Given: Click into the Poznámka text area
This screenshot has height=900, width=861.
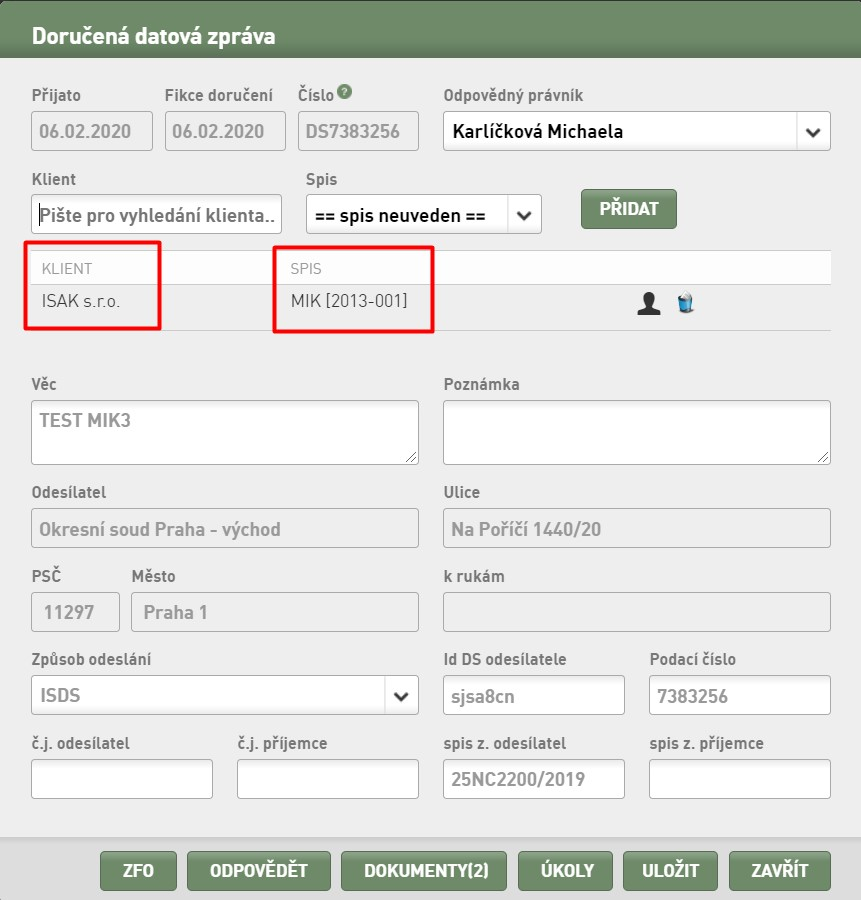Looking at the screenshot, I should click(x=637, y=432).
